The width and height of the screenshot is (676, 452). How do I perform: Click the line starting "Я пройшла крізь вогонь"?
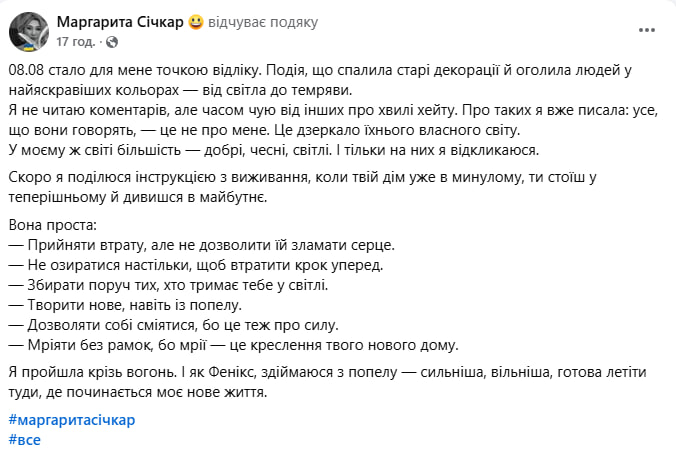point(330,373)
